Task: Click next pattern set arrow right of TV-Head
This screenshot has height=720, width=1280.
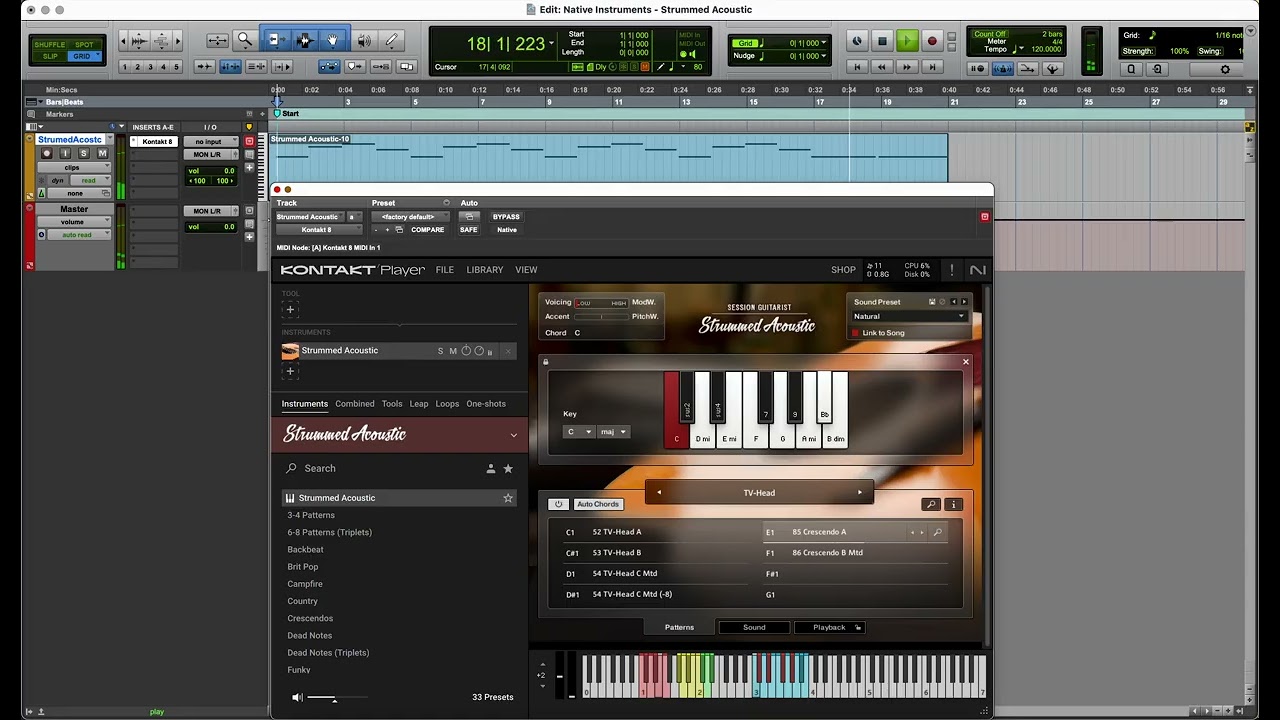Action: click(859, 493)
